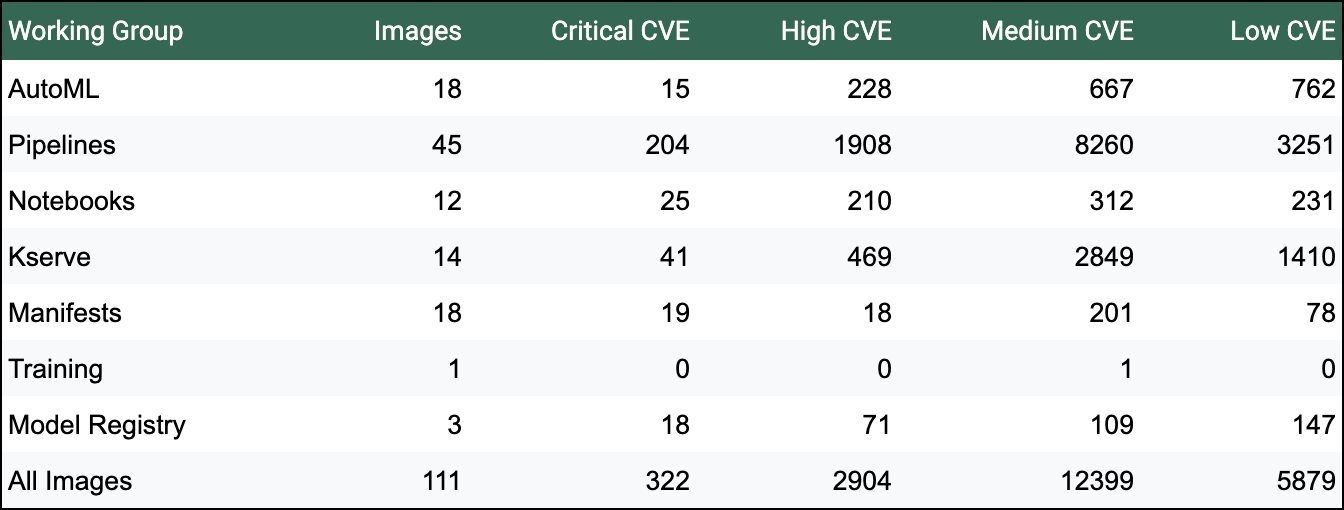Click the Low CVE column header
The image size is (1344, 510).
tap(1282, 31)
